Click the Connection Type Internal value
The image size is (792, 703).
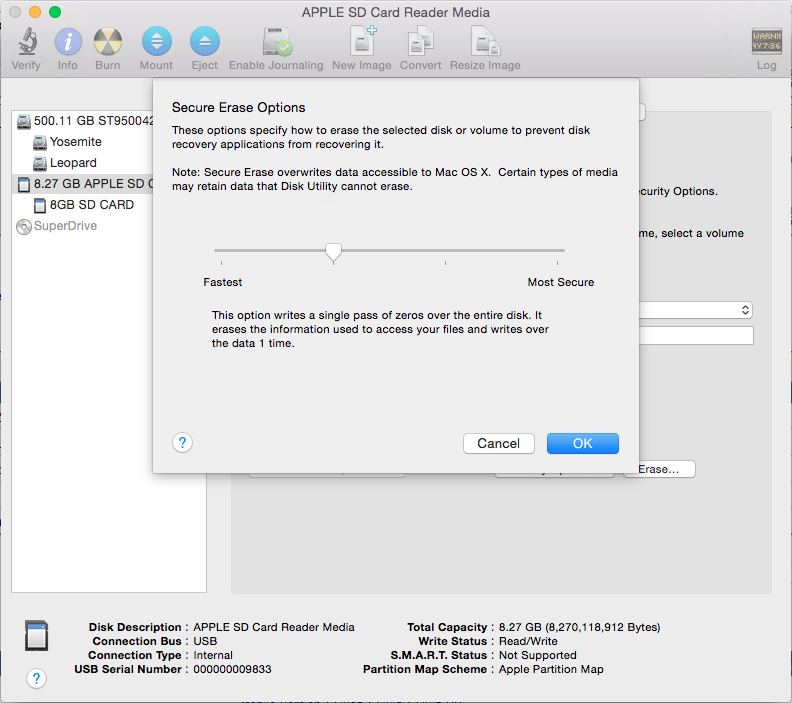(213, 656)
